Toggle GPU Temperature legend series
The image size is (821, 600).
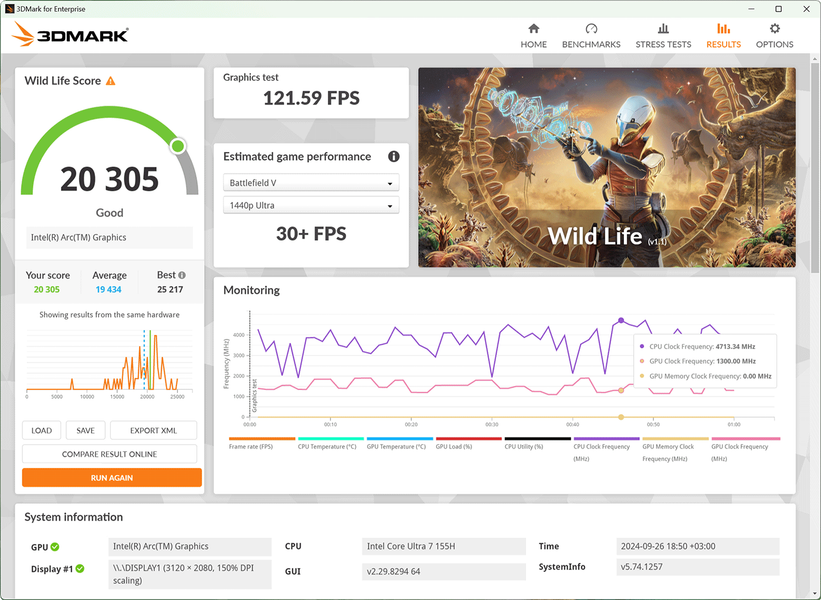[x=400, y=444]
